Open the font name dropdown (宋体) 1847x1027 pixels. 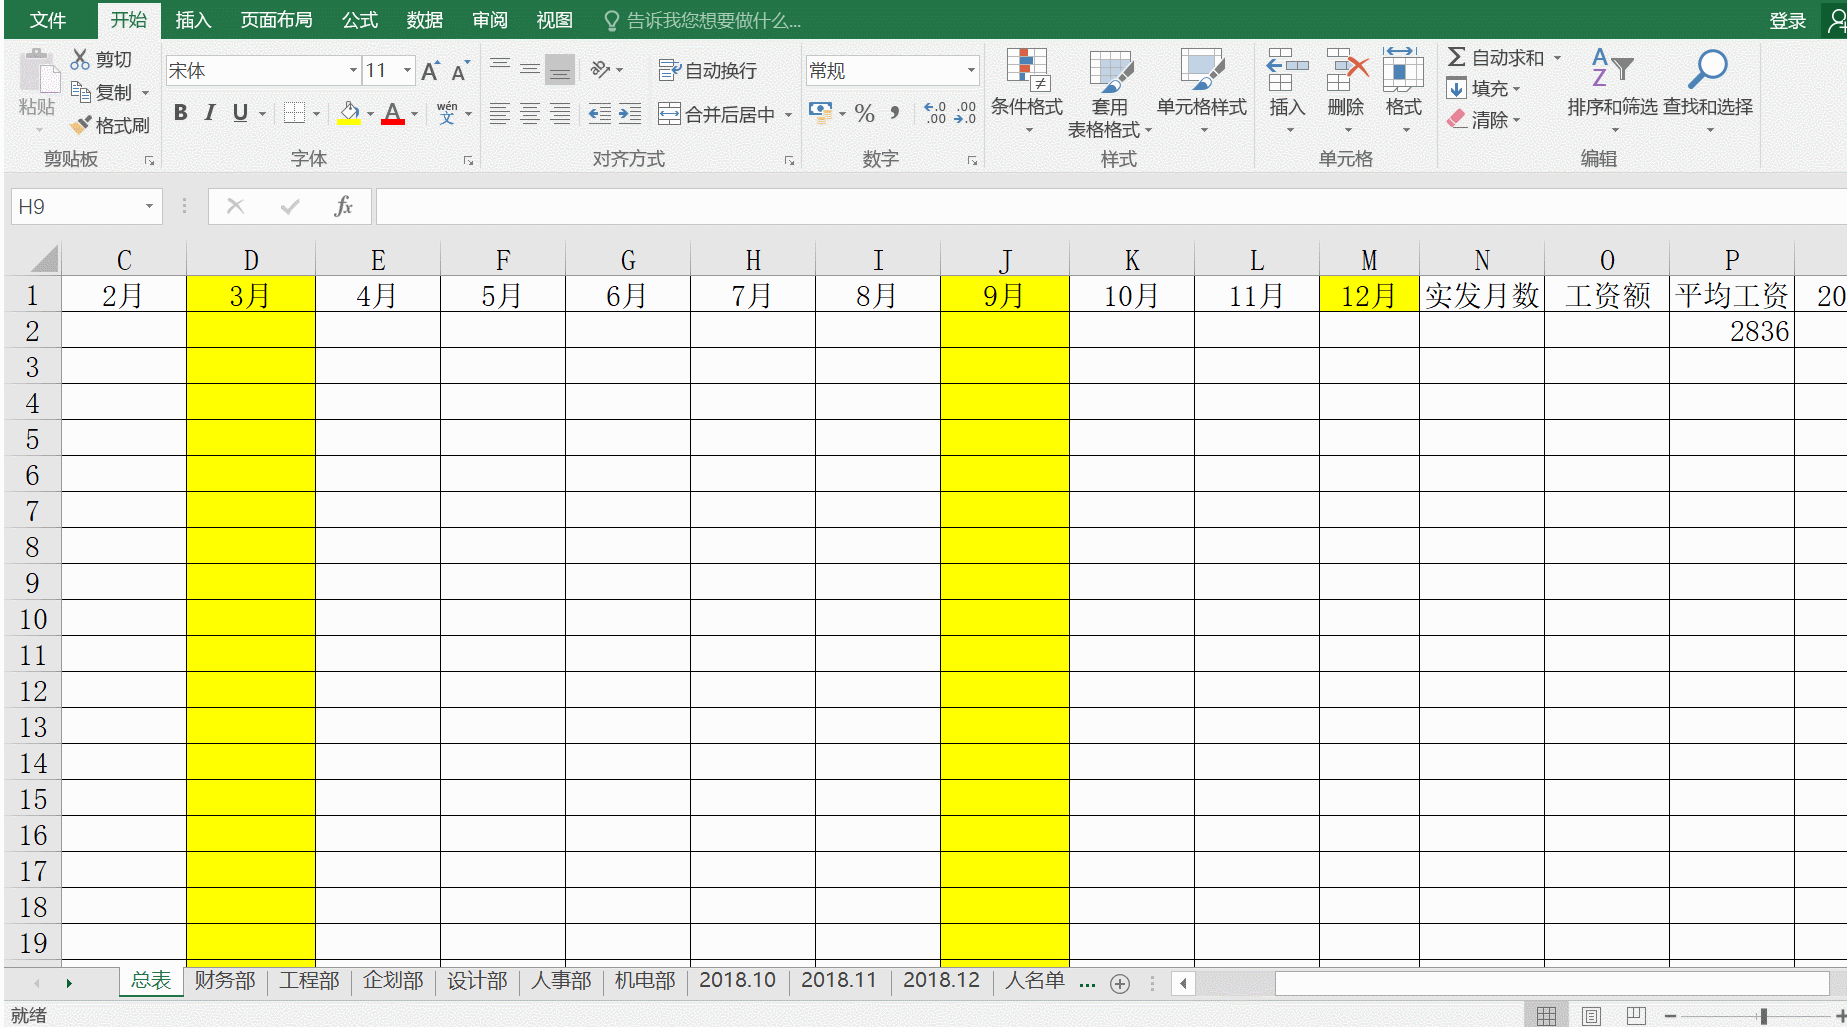click(353, 70)
